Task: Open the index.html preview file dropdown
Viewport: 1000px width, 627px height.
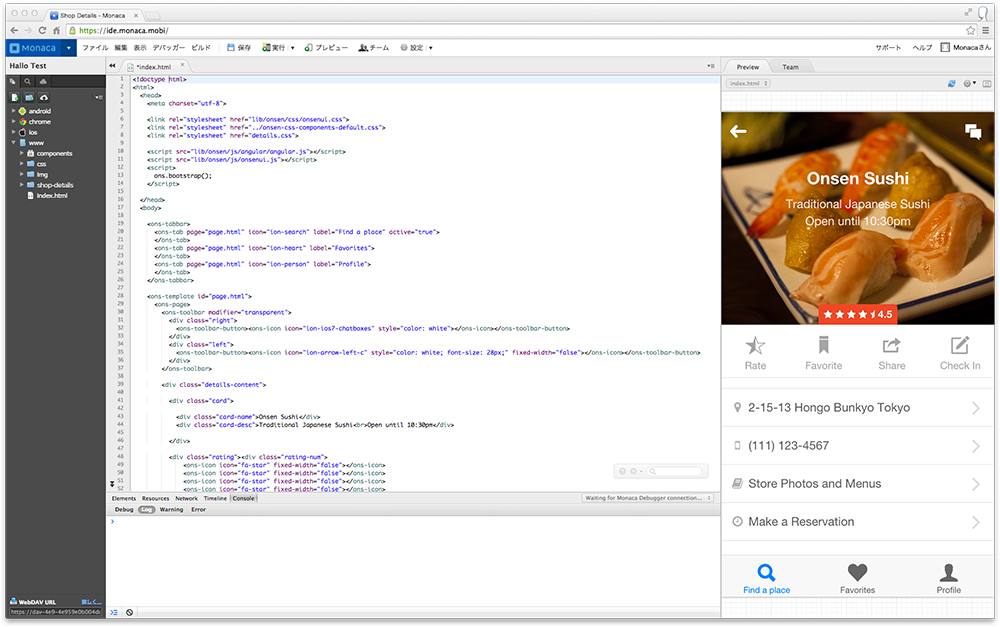Action: click(747, 84)
